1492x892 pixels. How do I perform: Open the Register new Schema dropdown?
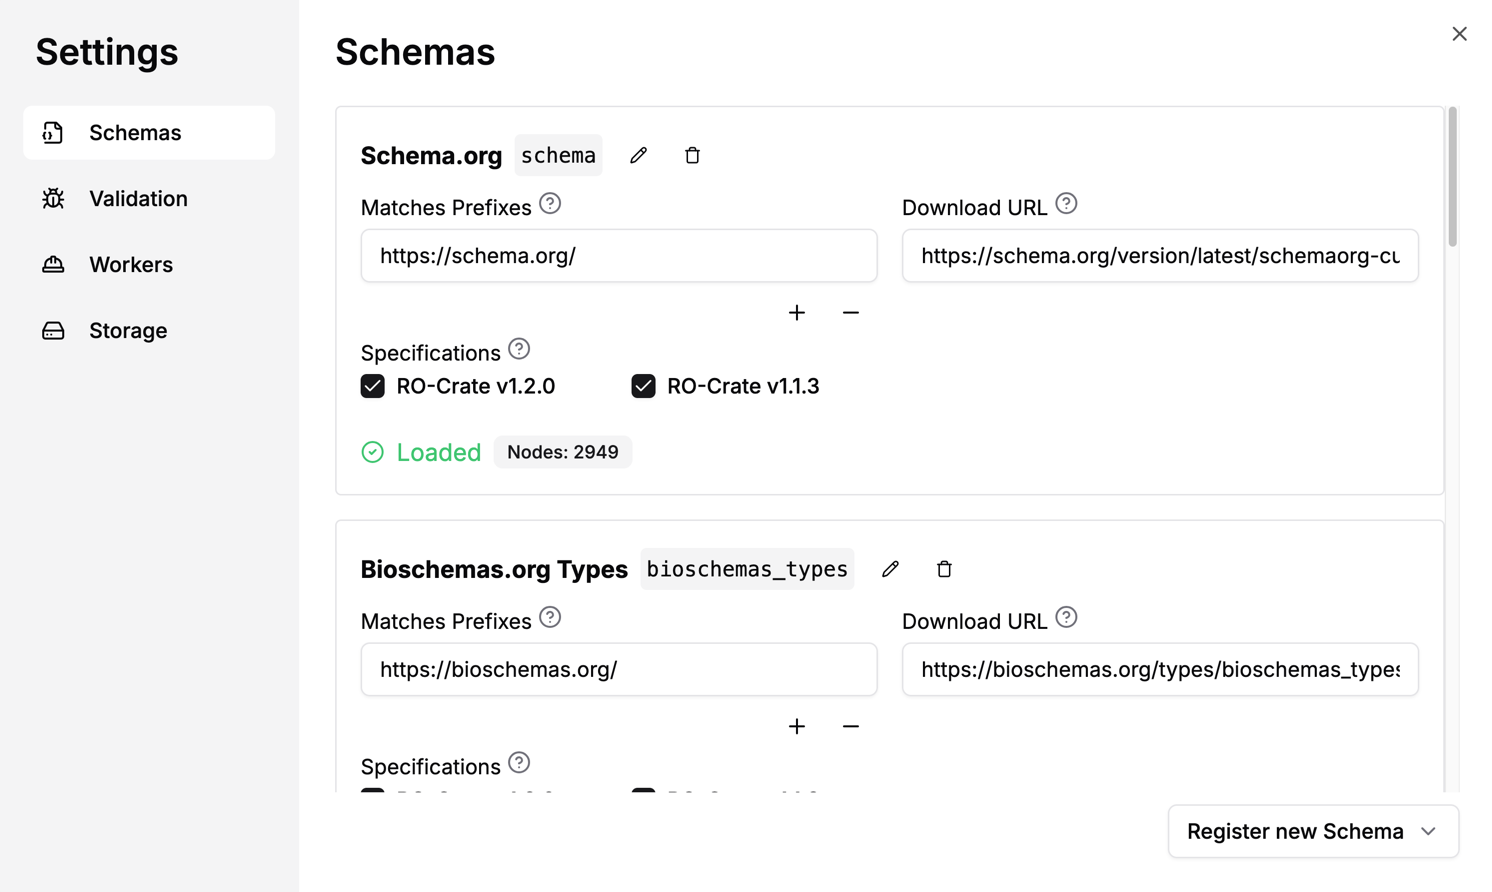(1312, 831)
